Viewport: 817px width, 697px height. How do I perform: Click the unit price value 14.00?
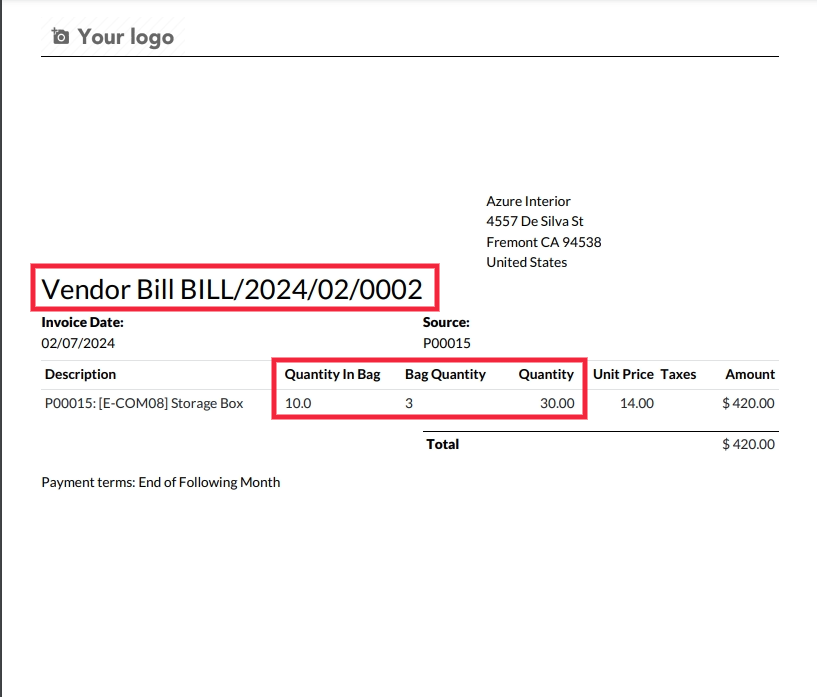pyautogui.click(x=637, y=403)
